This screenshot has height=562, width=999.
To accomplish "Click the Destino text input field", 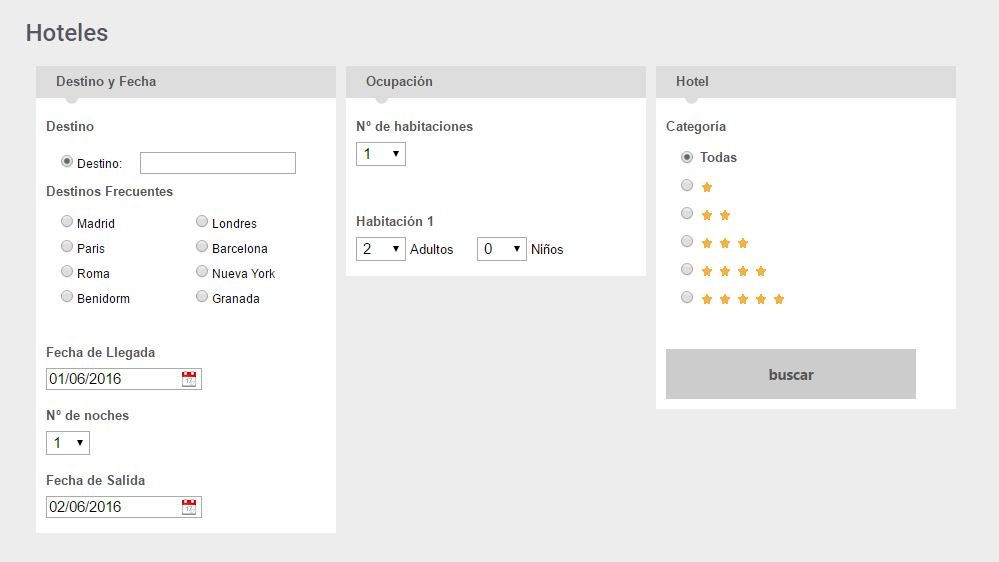I will [x=218, y=163].
